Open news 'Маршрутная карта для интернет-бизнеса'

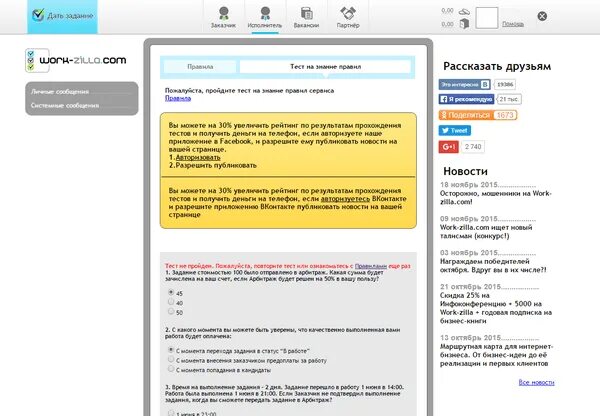pos(496,355)
